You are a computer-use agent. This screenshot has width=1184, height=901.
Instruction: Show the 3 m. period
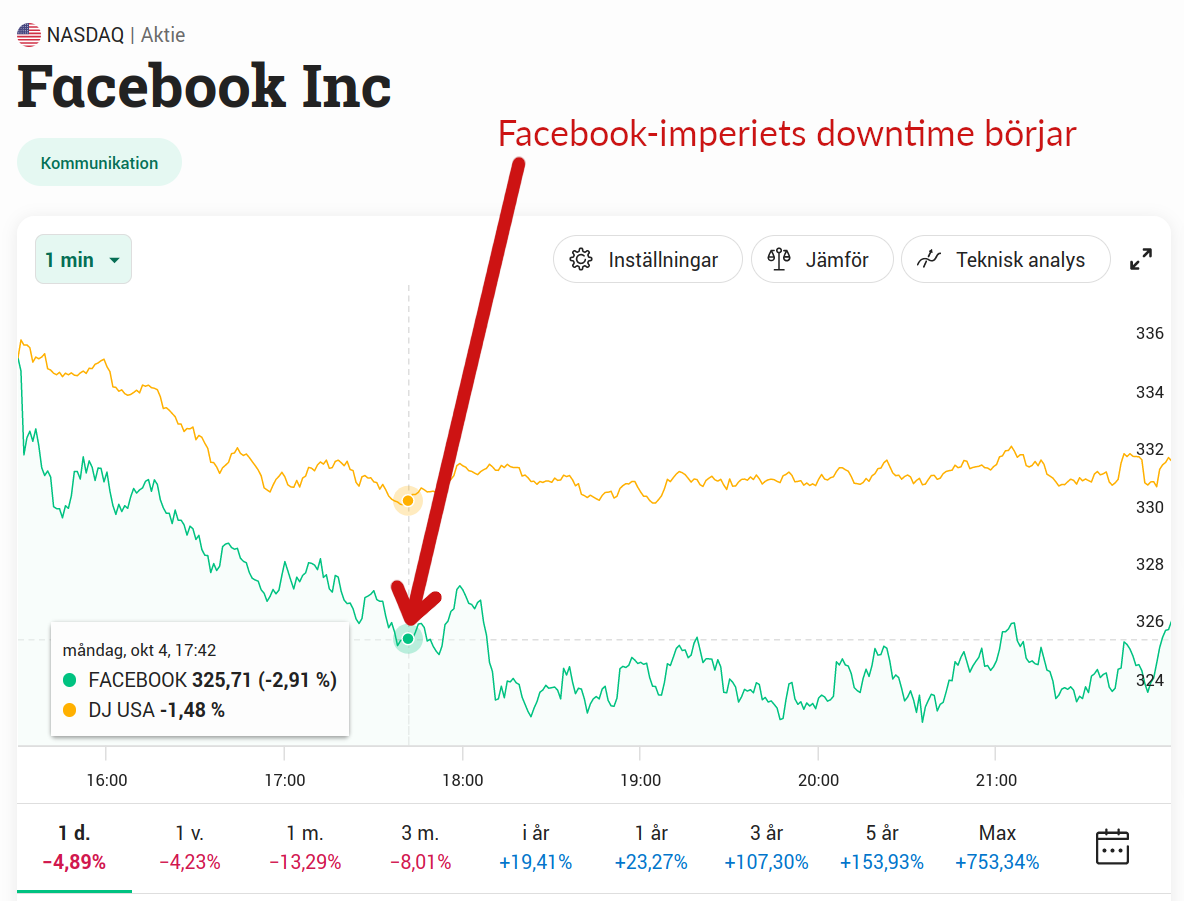tap(420, 846)
